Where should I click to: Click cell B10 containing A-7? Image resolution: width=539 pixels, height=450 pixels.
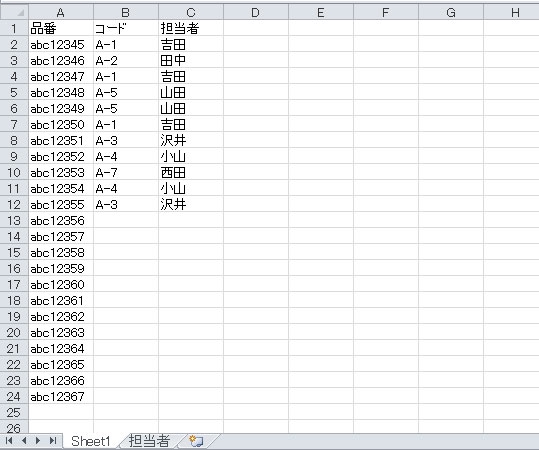126,172
